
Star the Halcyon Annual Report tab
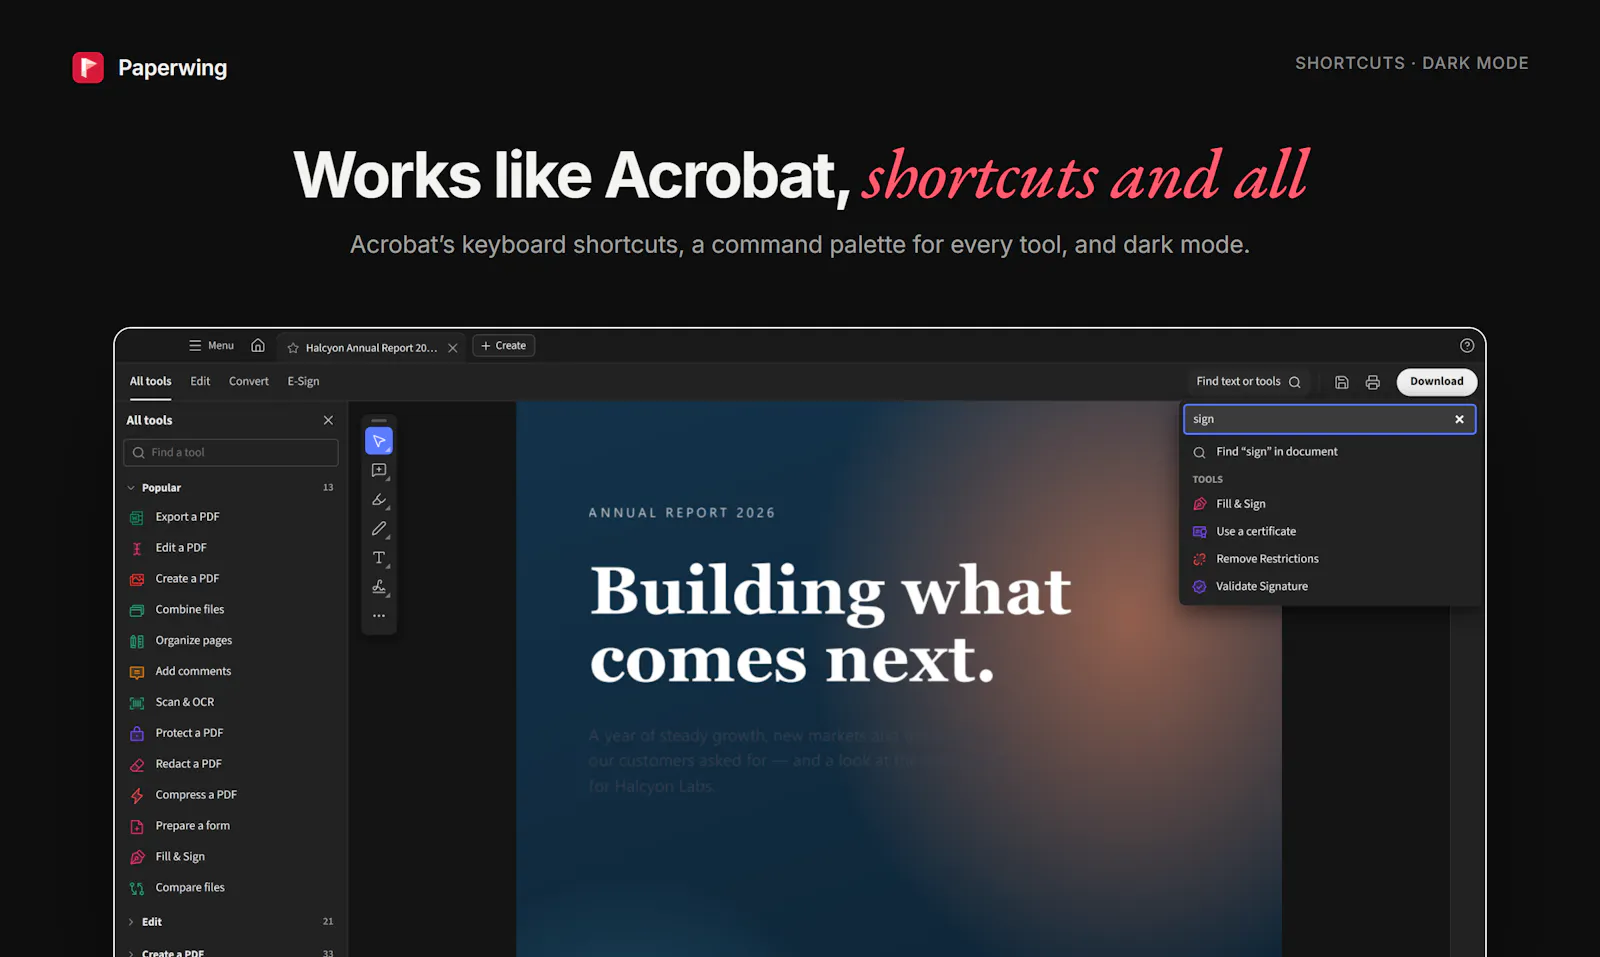coord(293,348)
